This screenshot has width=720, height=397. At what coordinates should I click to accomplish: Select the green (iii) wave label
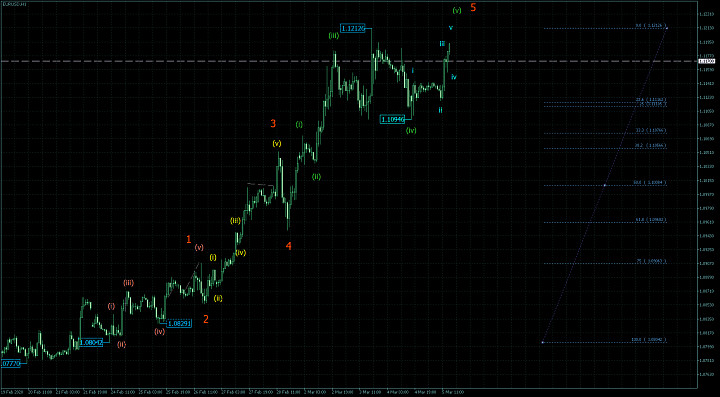(333, 36)
